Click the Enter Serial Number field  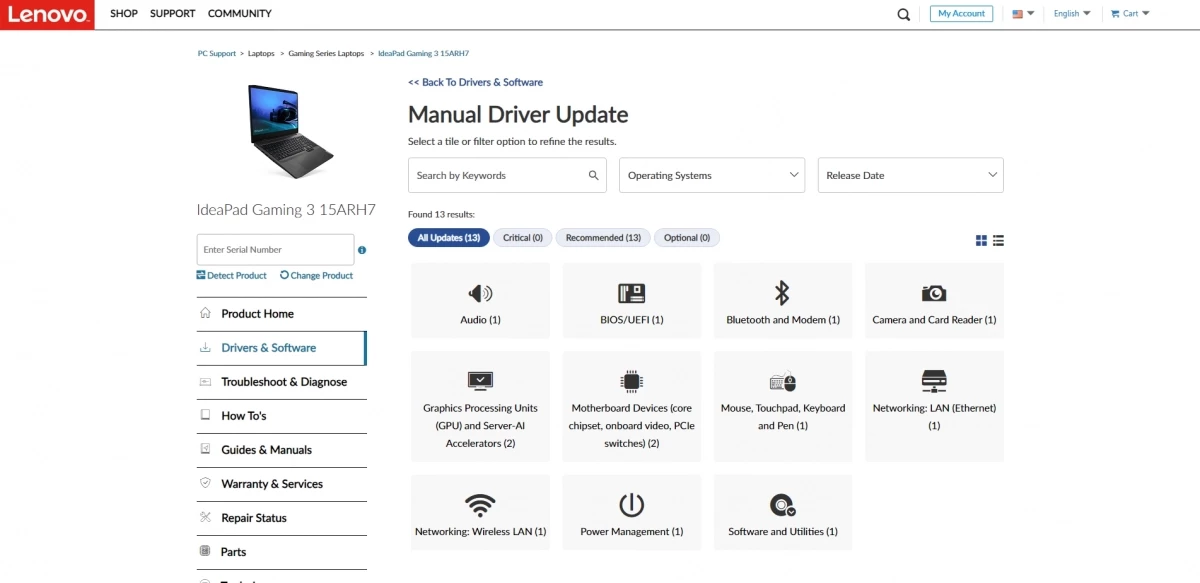tap(275, 250)
